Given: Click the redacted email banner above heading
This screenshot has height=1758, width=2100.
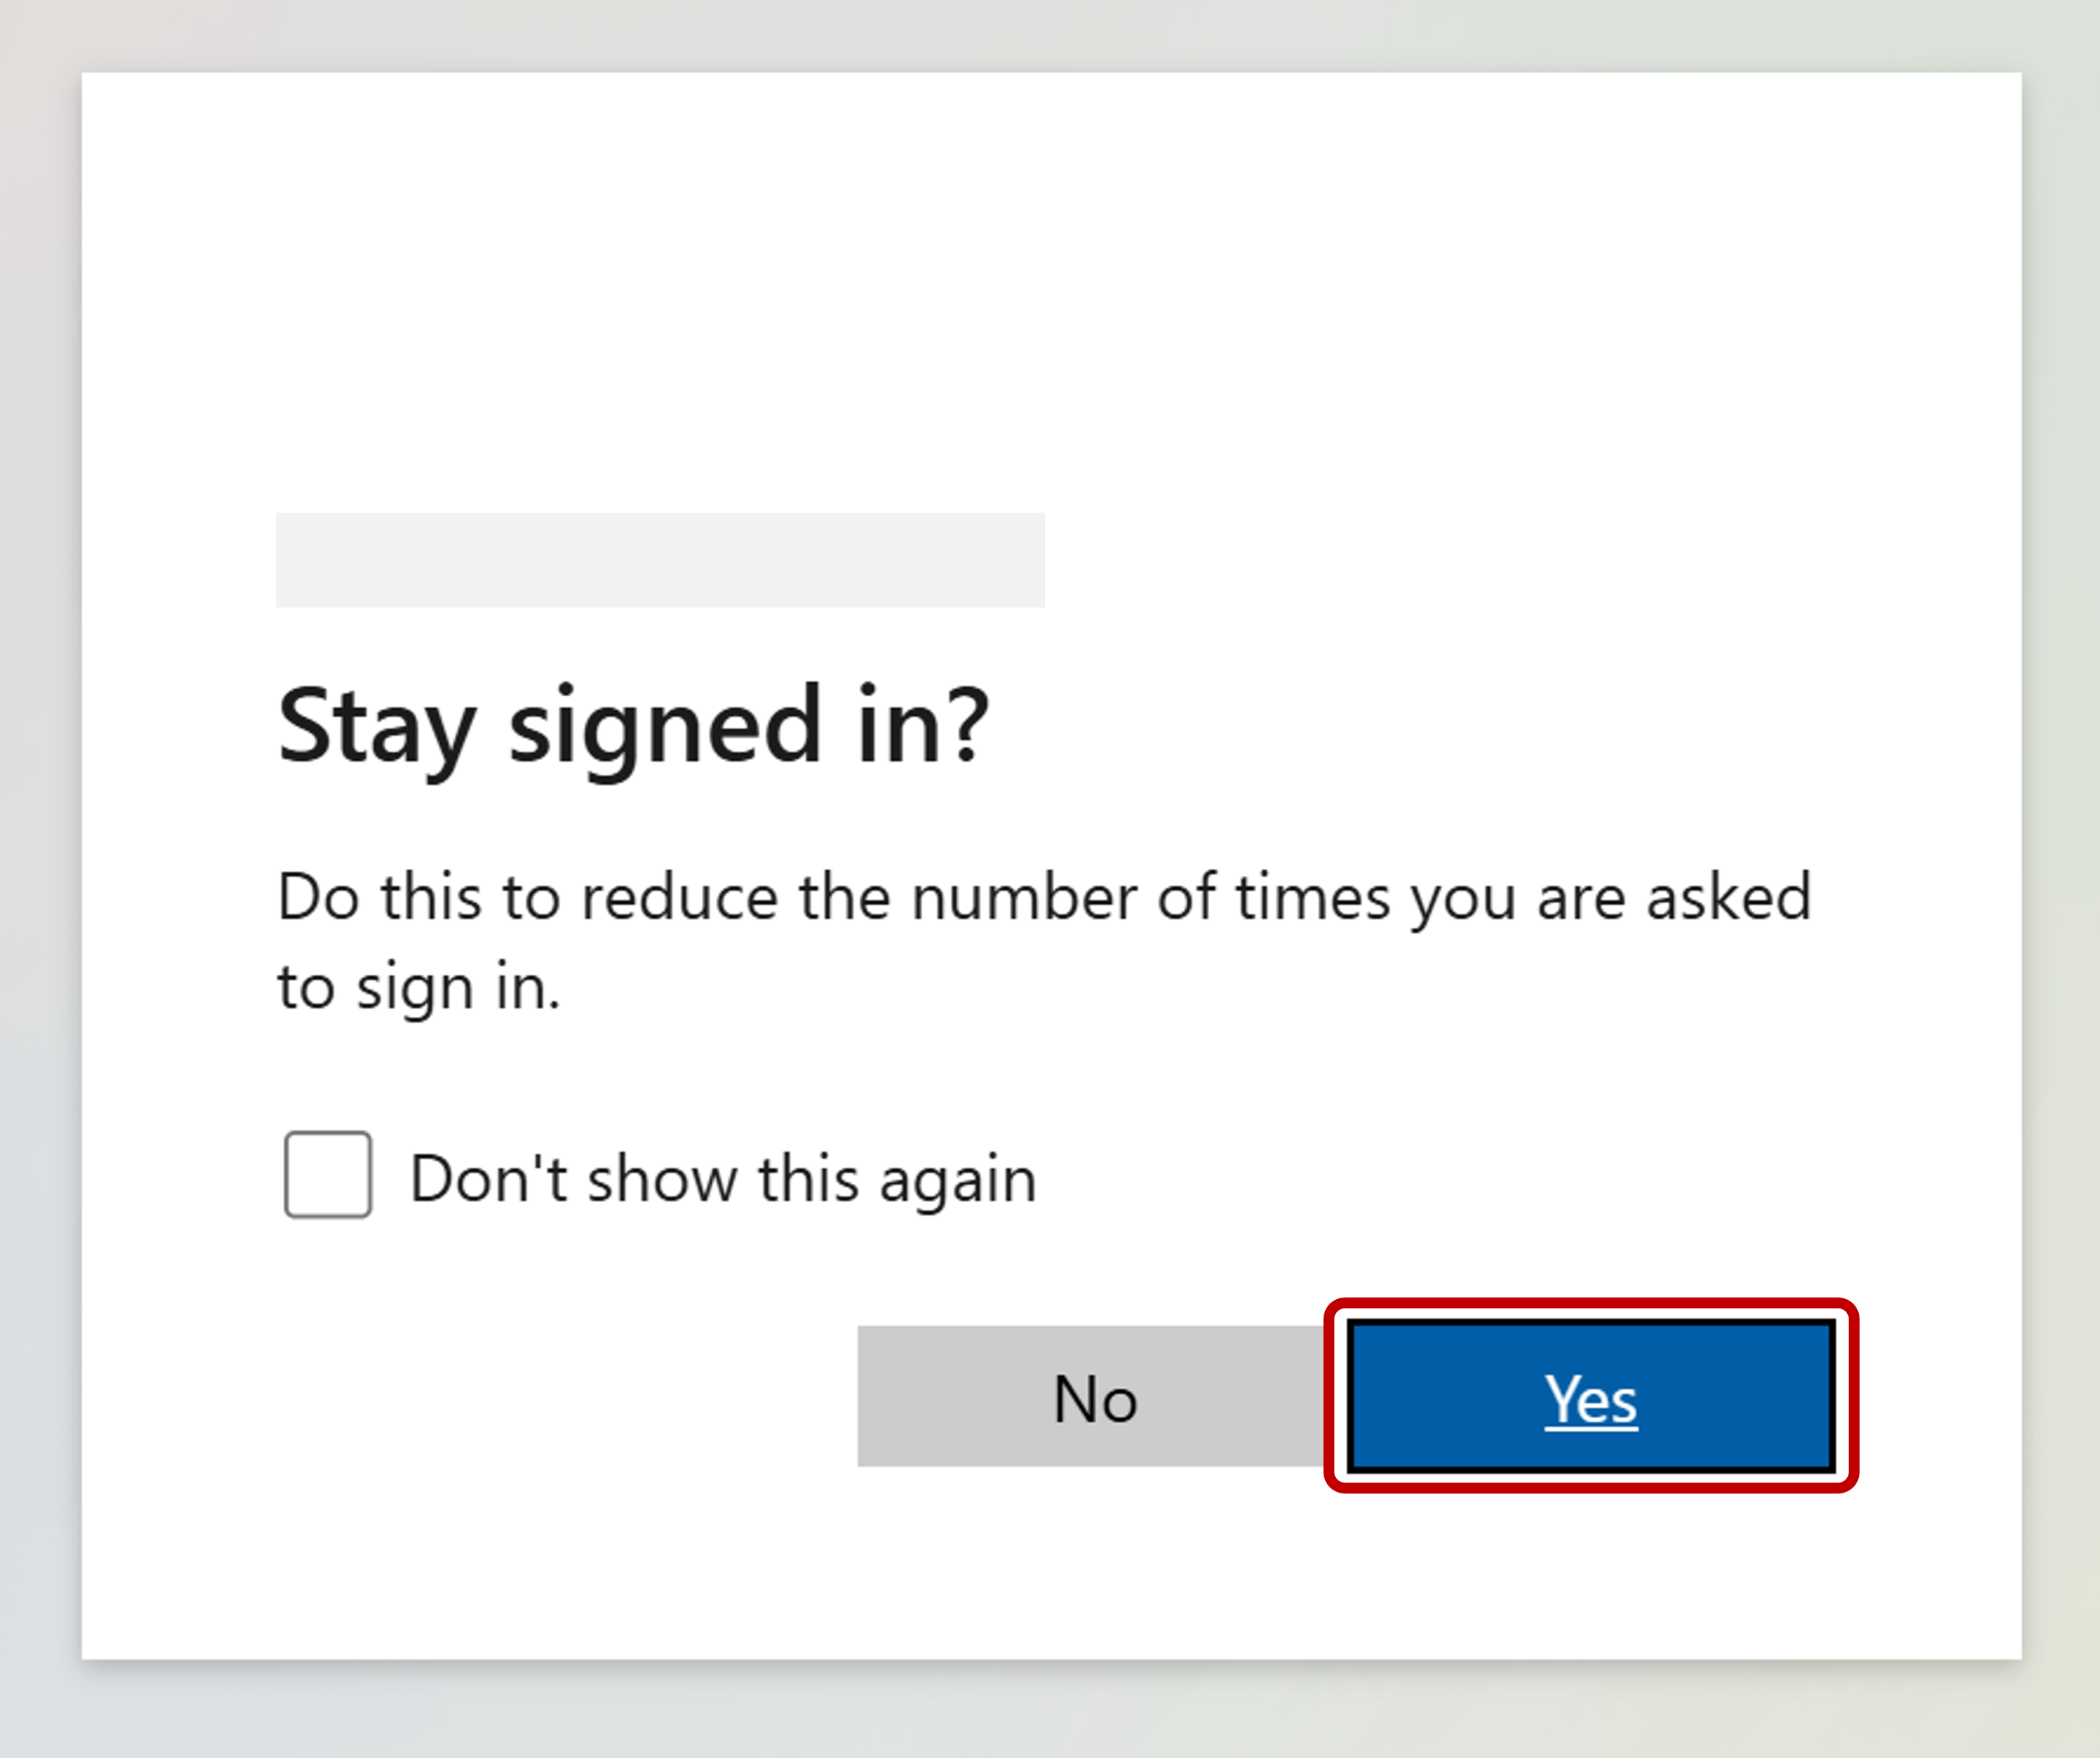Looking at the screenshot, I should tap(660, 560).
